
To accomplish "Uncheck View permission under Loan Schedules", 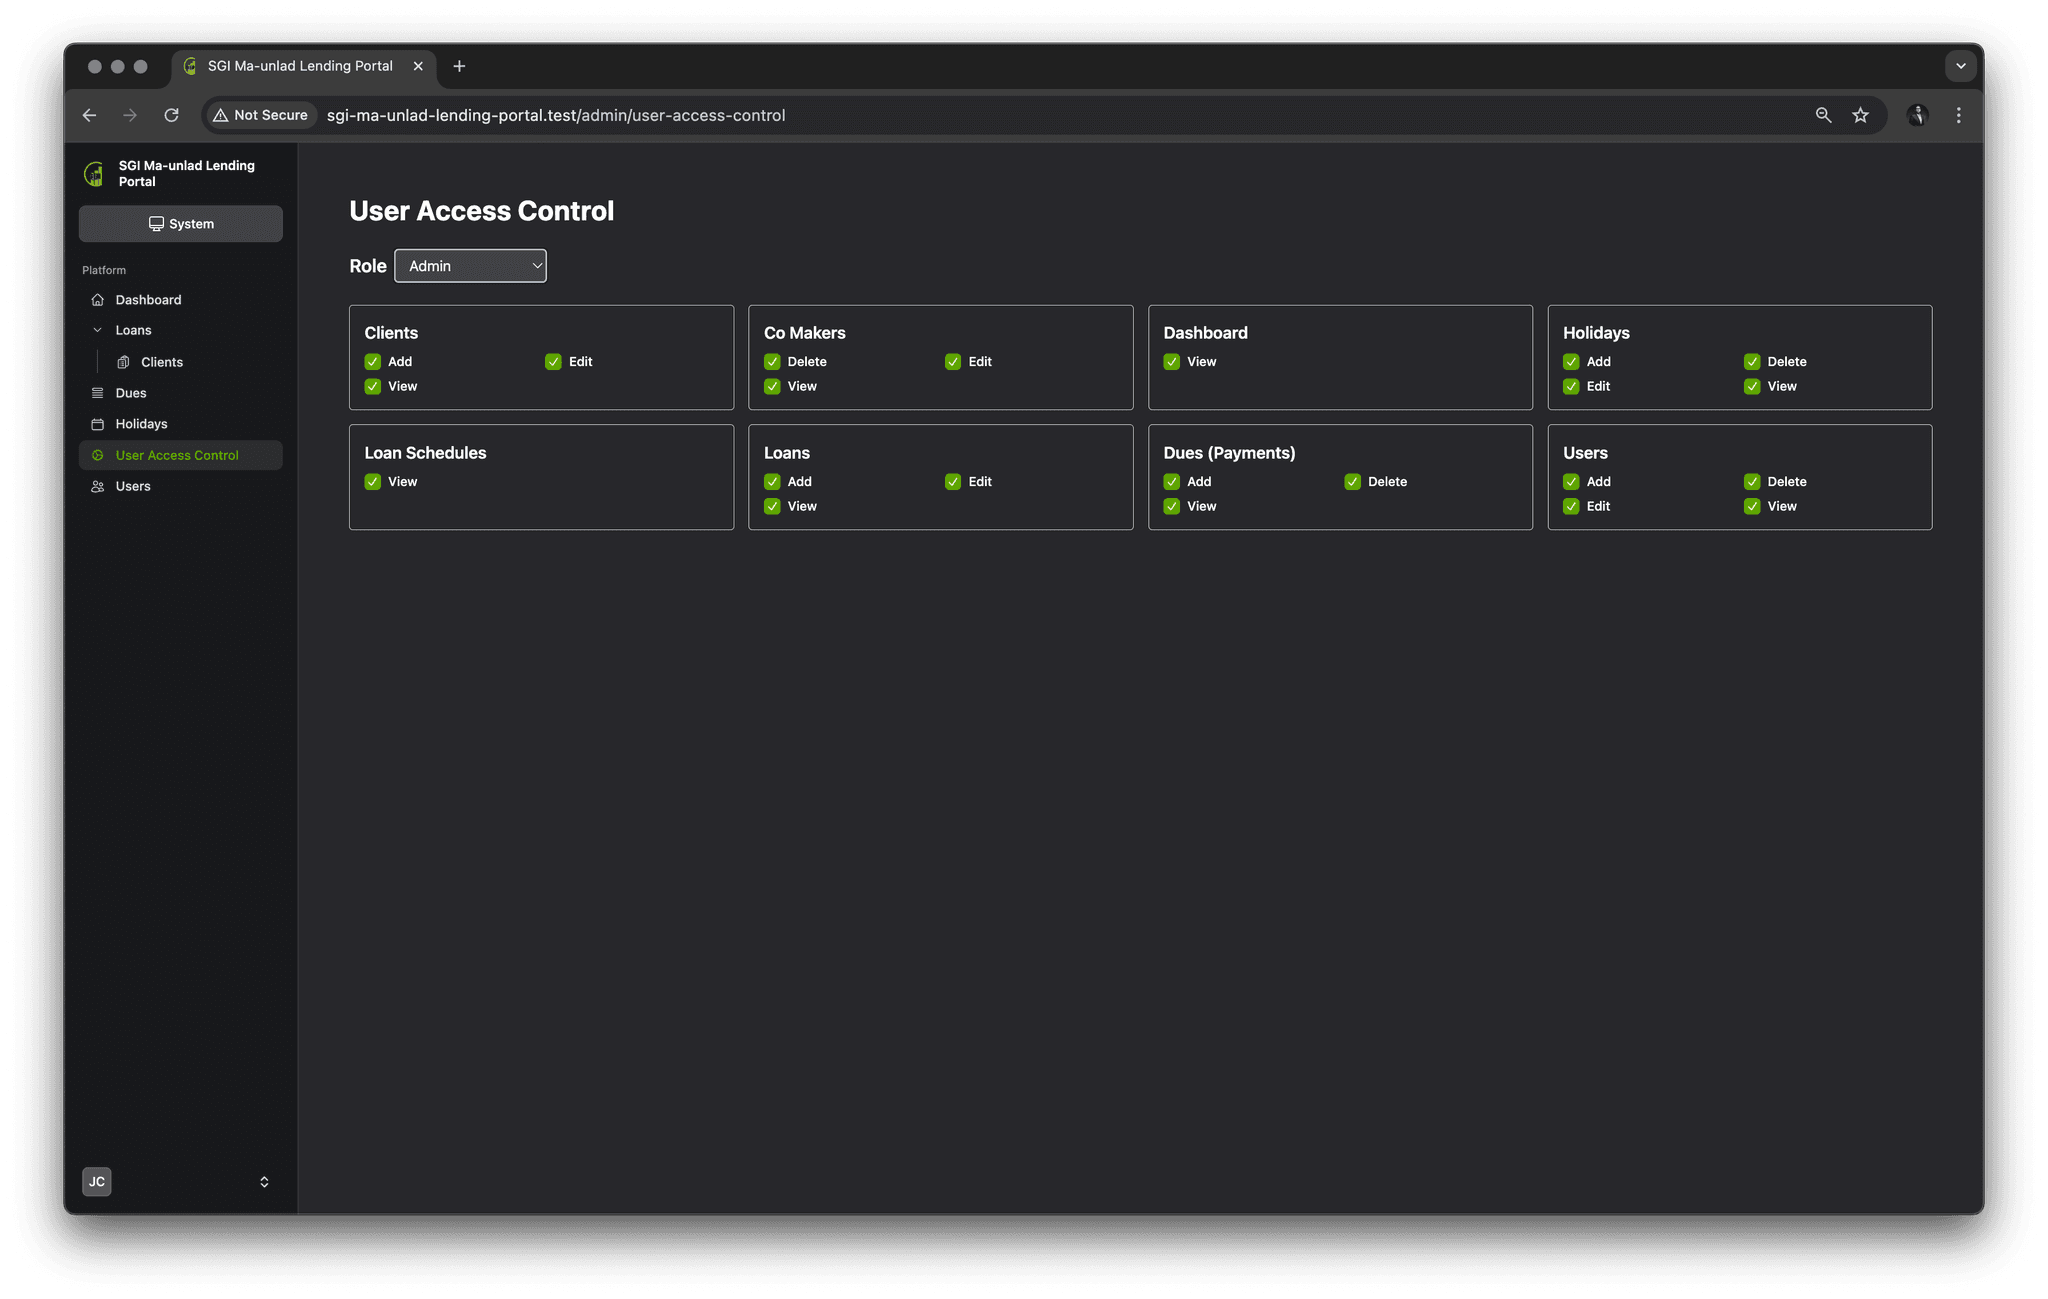I will click(372, 481).
